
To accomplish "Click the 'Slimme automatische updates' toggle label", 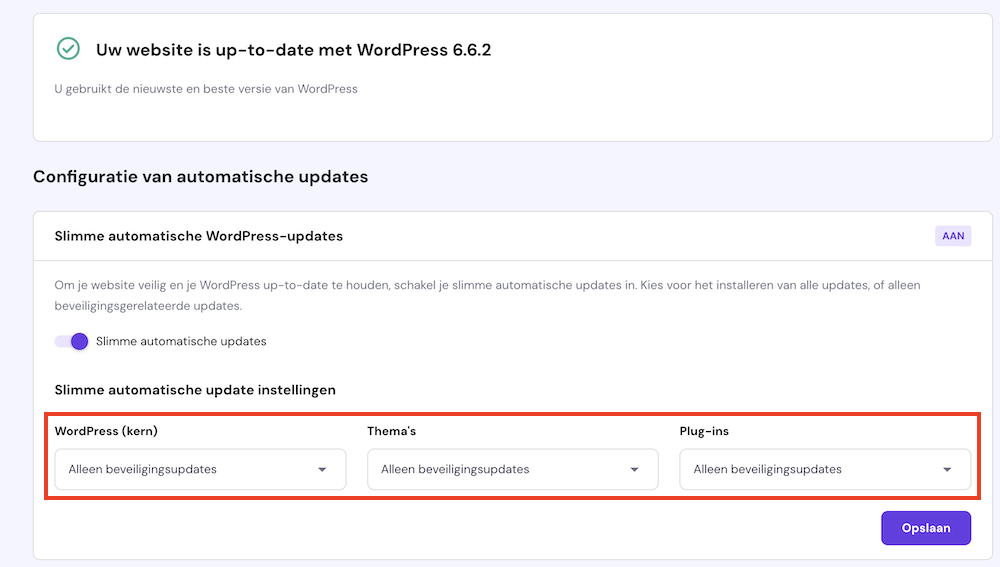I will [181, 341].
